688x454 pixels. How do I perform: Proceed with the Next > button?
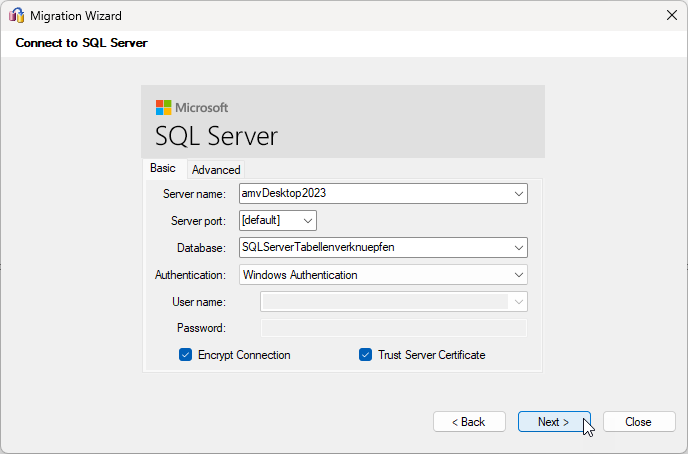click(x=554, y=422)
